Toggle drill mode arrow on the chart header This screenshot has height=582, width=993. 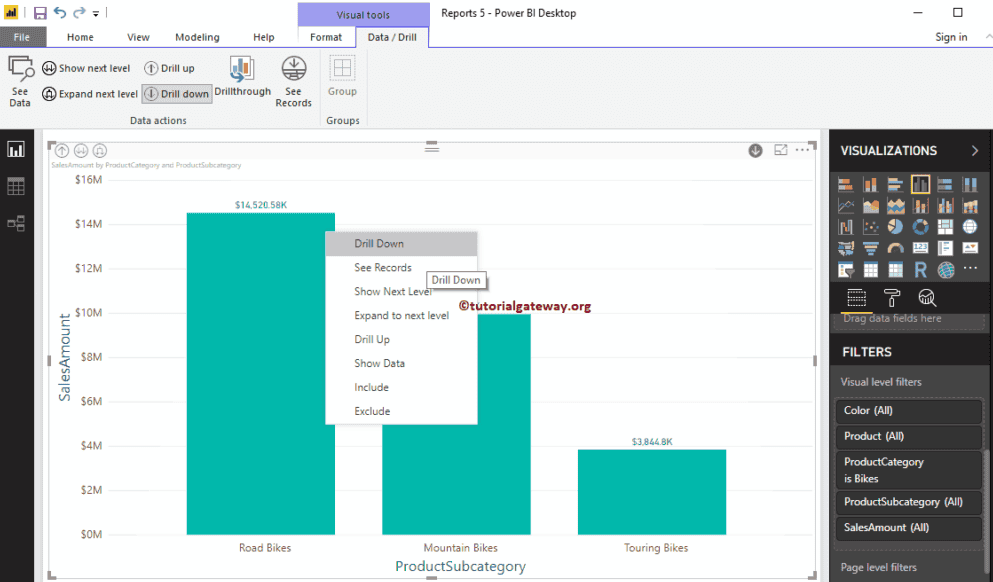[x=755, y=151]
